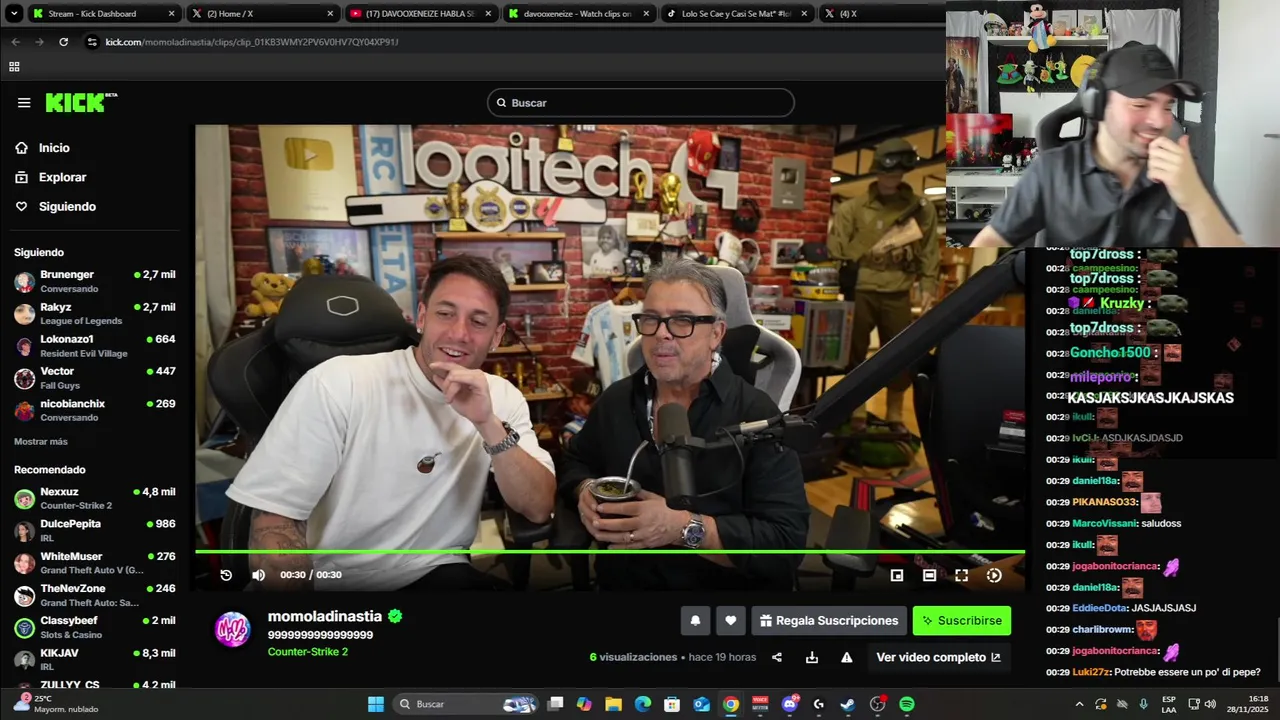Click the taskbar Buscar search box

[468, 704]
